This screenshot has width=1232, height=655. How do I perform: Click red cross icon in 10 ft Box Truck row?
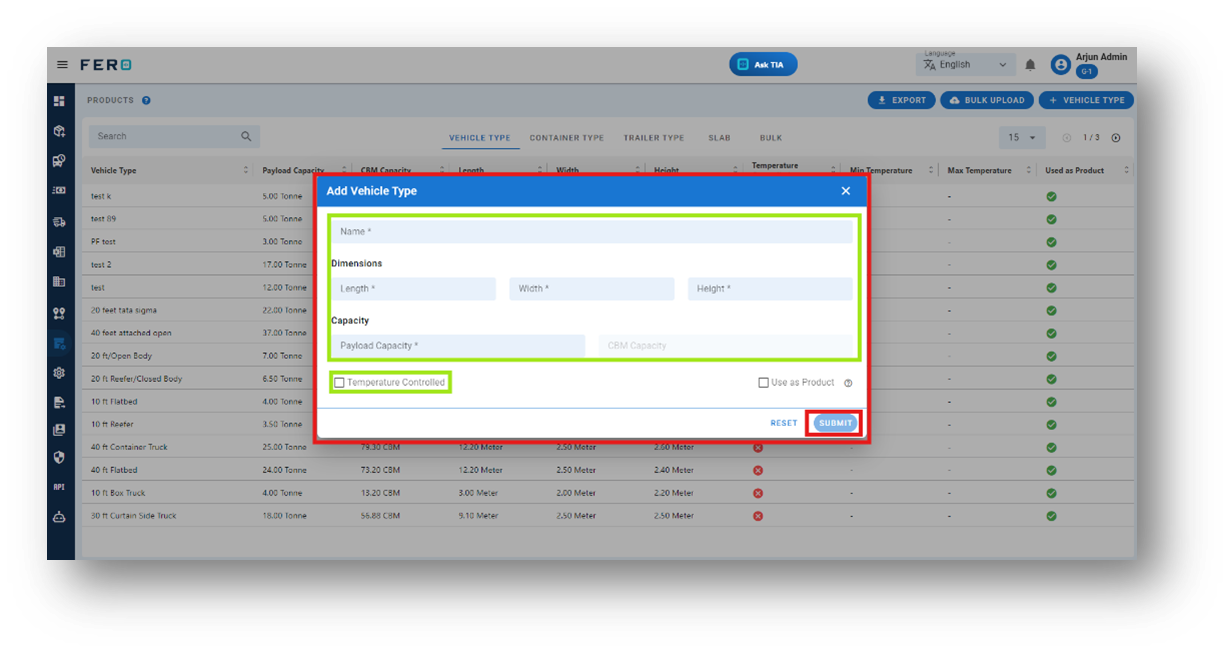coord(758,493)
